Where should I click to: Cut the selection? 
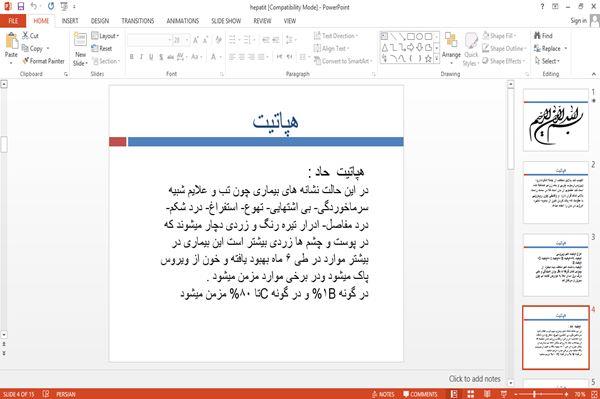point(30,36)
